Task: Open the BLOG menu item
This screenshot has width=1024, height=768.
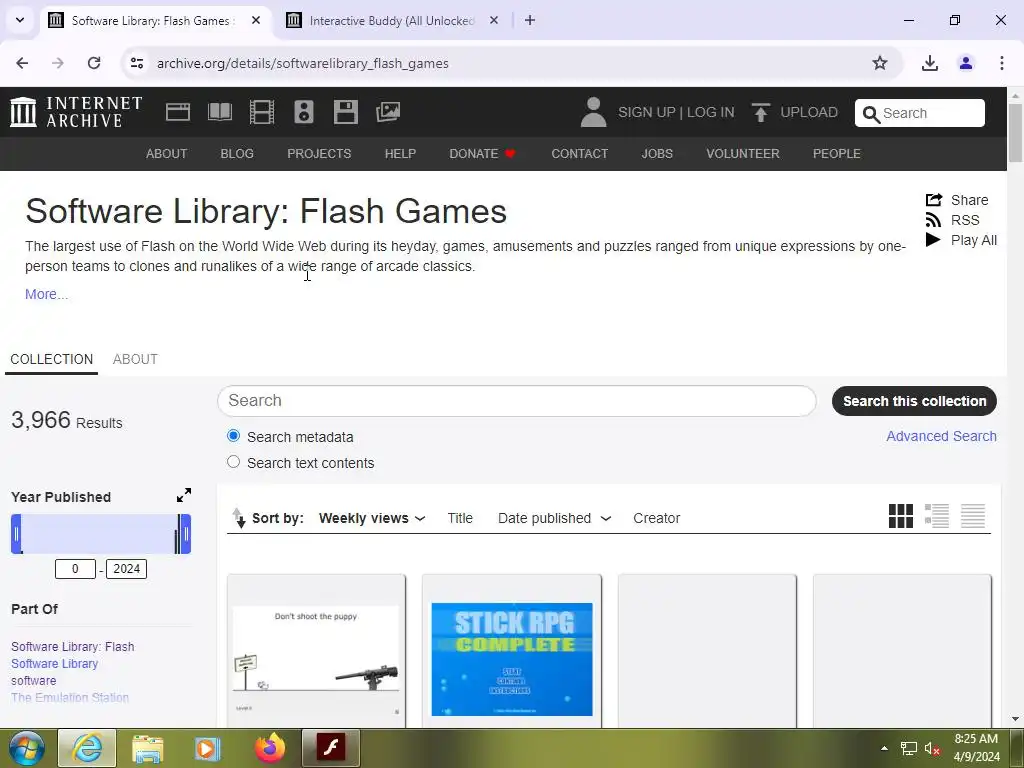Action: (x=237, y=153)
